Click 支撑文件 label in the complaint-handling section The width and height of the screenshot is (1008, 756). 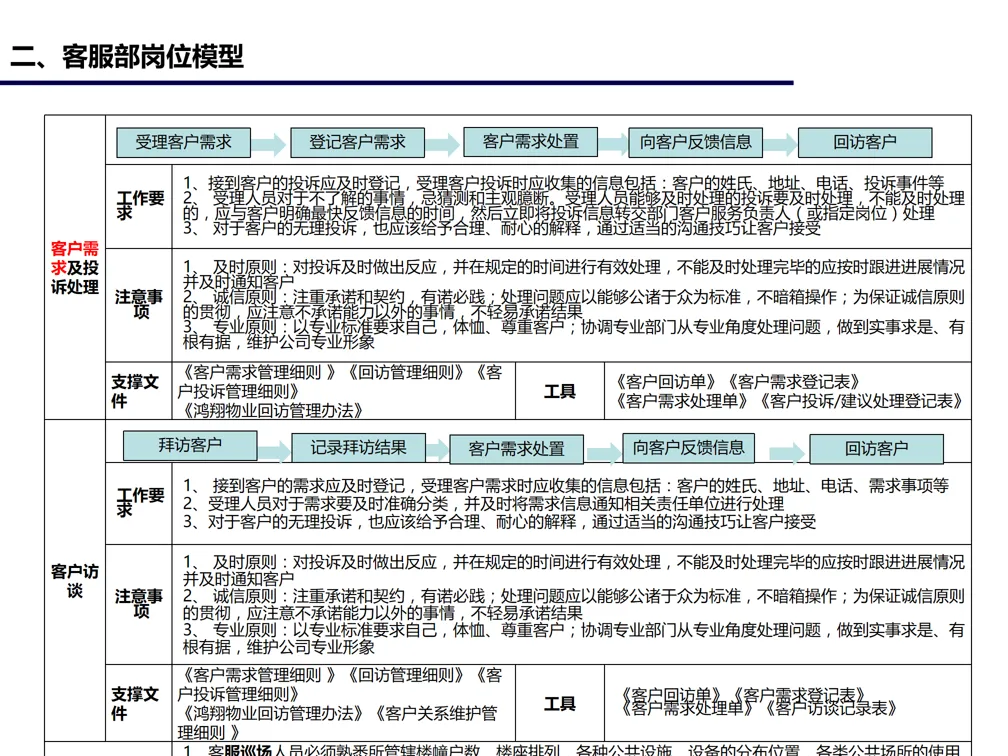[134, 391]
